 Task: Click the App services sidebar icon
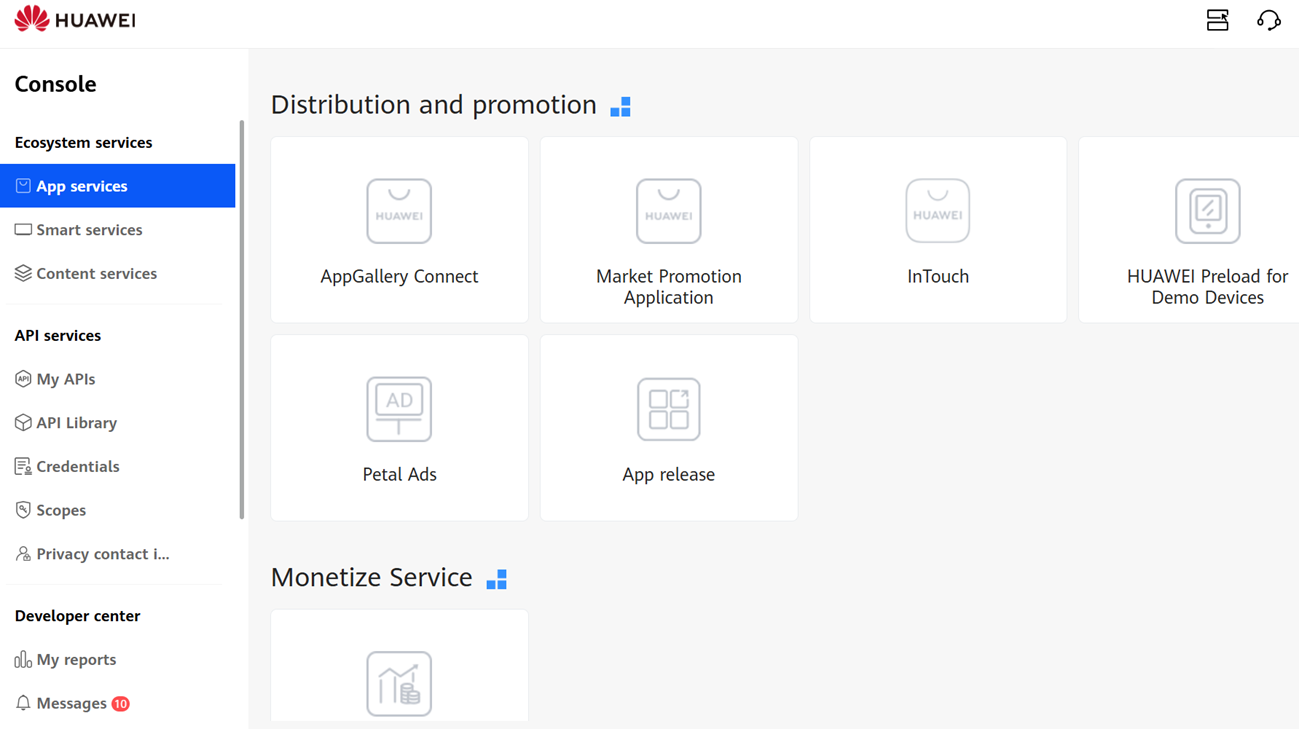[x=23, y=186]
